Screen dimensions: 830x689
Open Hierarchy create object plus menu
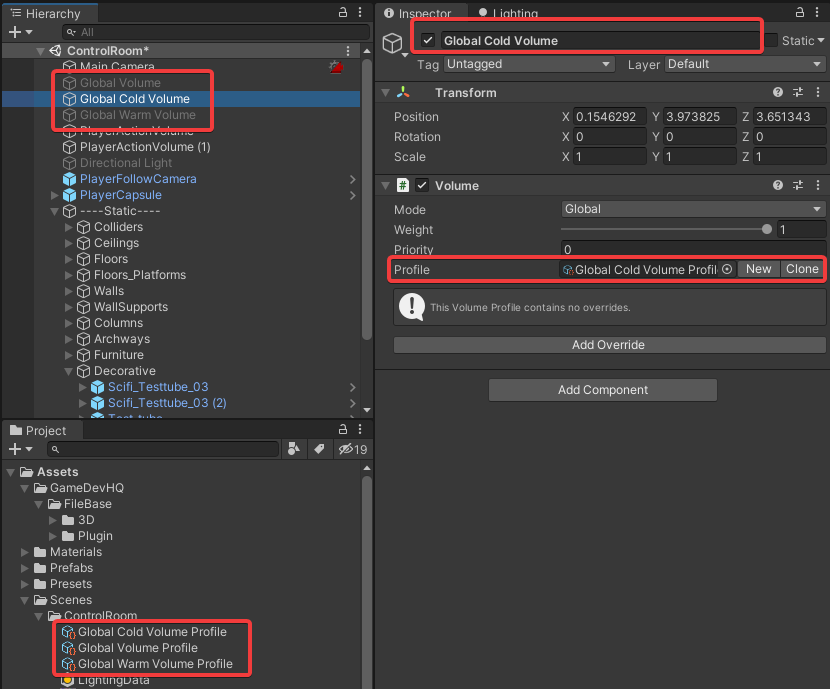20,32
